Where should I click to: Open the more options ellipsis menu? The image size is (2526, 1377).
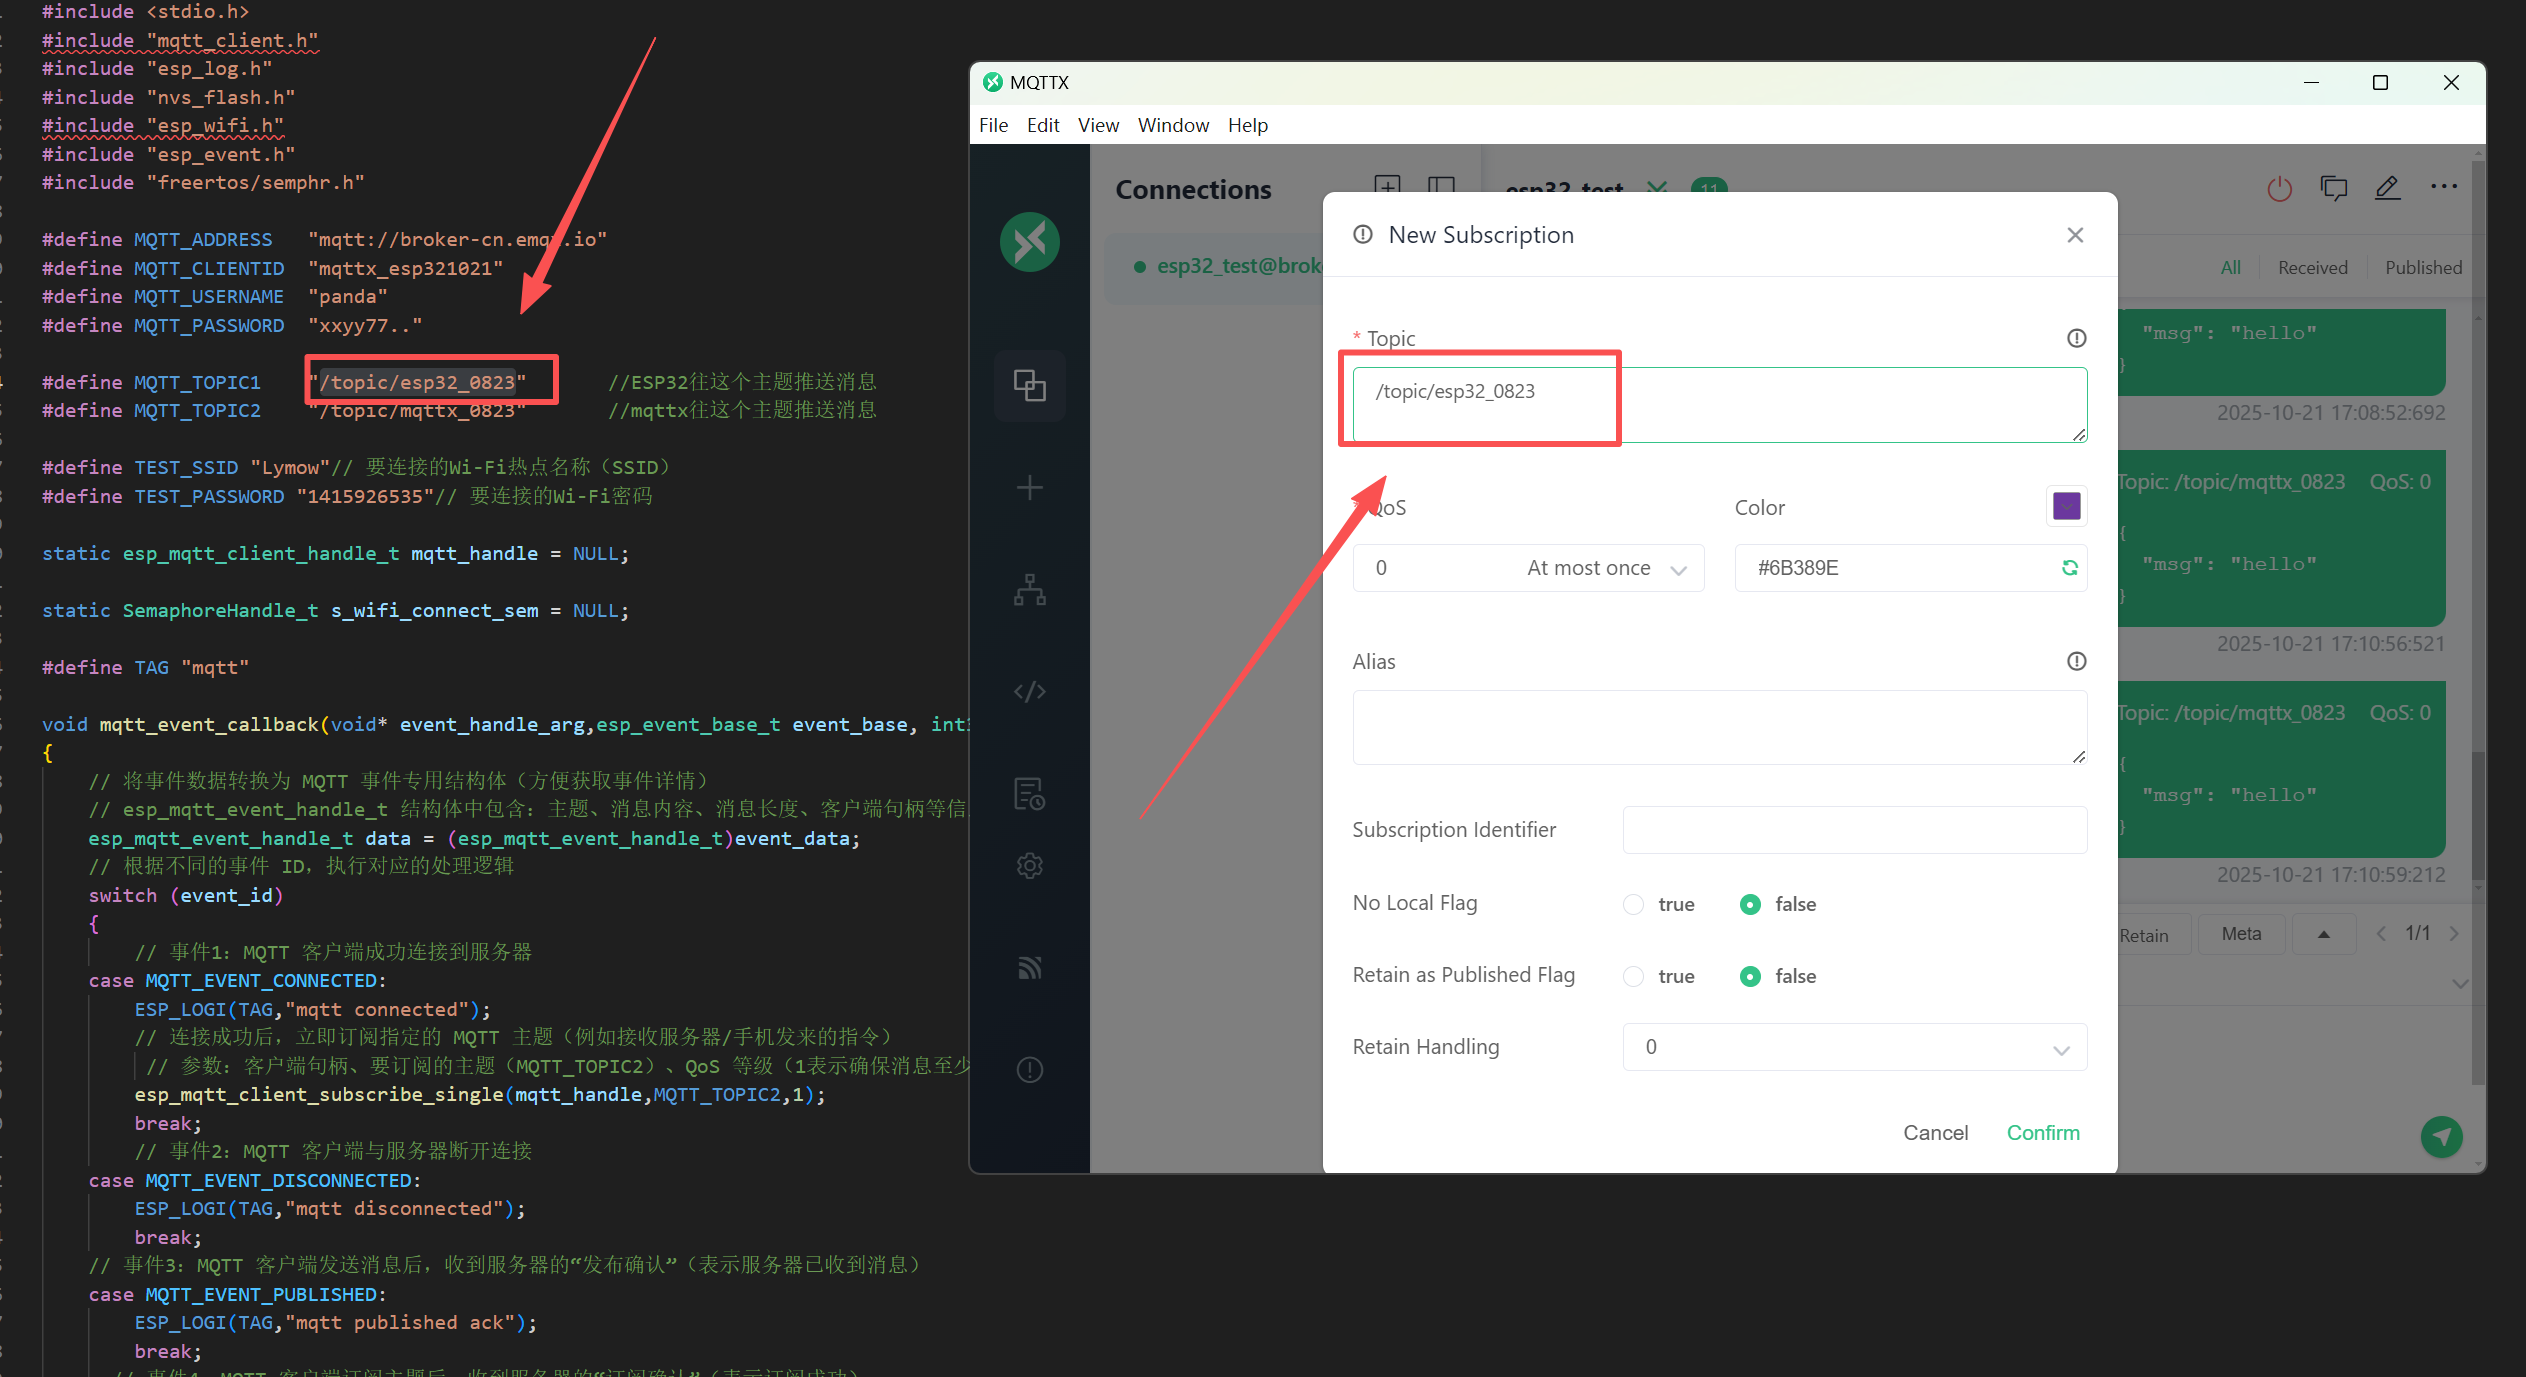(x=2443, y=187)
